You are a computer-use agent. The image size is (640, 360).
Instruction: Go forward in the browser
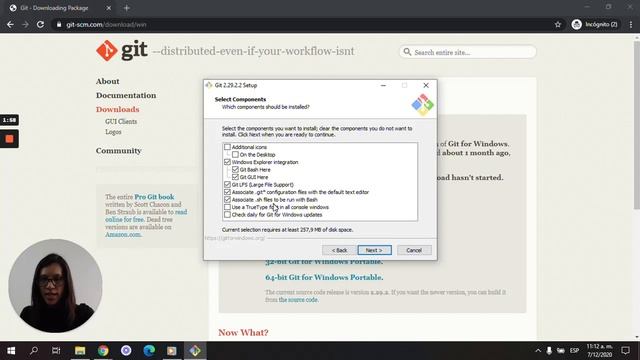pyautogui.click(x=25, y=24)
